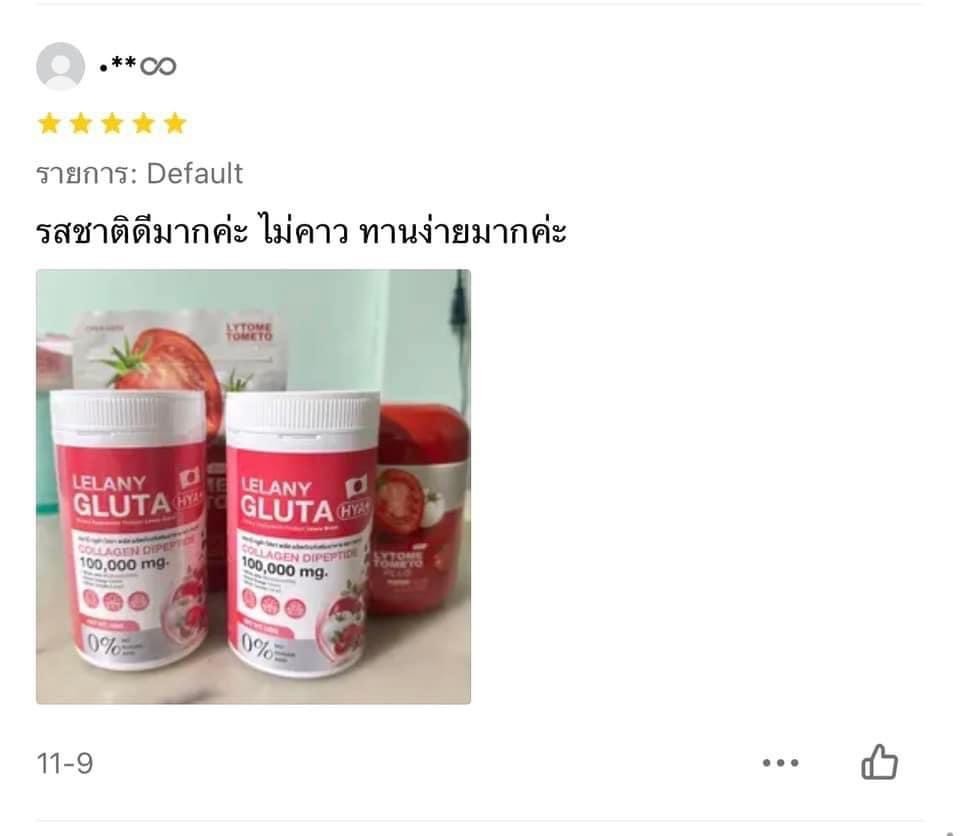Tap the right Lelany Gluta jar in photo
The image size is (960, 836).
pyautogui.click(x=301, y=535)
